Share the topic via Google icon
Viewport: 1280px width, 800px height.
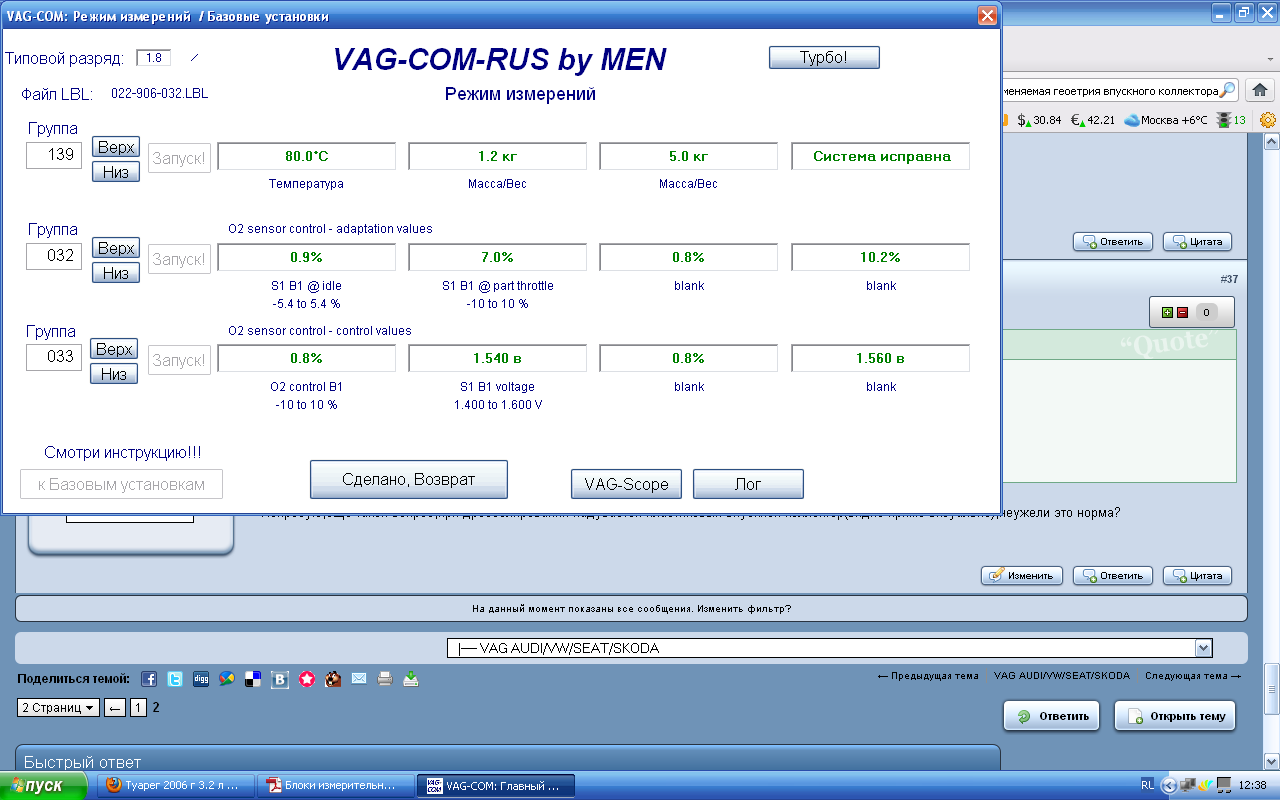(x=227, y=679)
